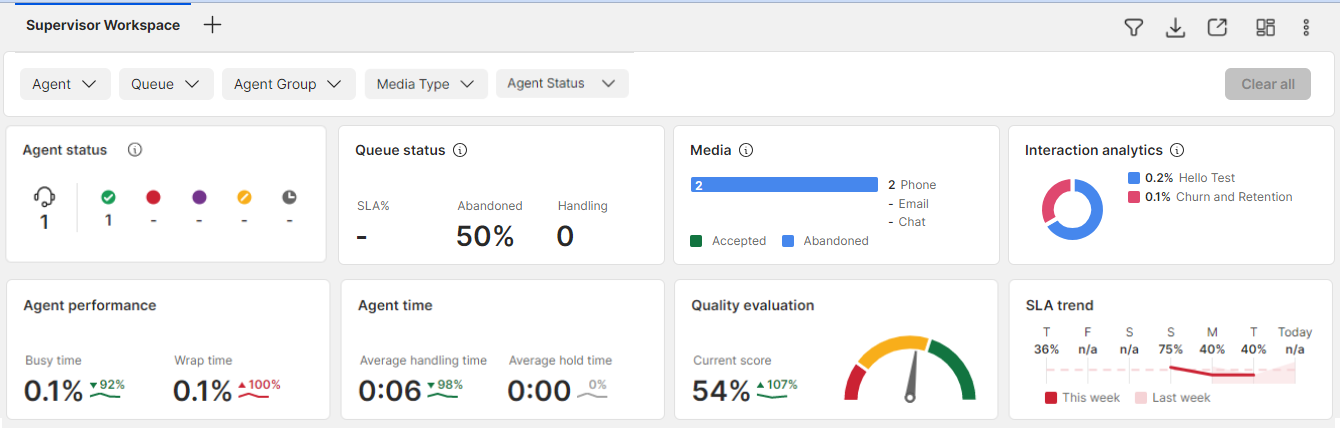The height and width of the screenshot is (428, 1340).
Task: Click the Wrap time 0.1% value
Action: point(202,391)
